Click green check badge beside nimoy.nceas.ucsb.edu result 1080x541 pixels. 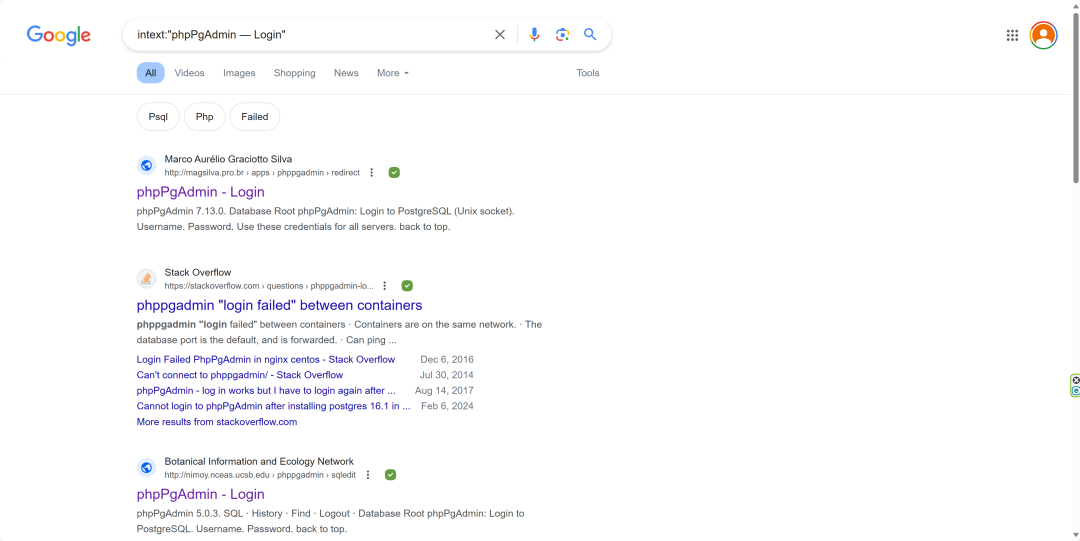tap(391, 475)
